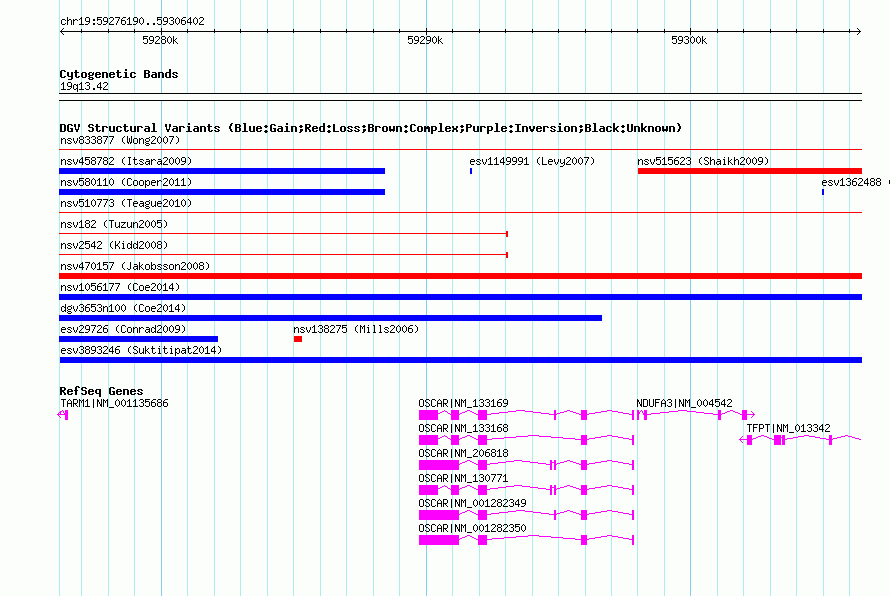Open gene label TFPT|NM_013342
Image resolution: width=890 pixels, height=596 pixels.
click(788, 429)
